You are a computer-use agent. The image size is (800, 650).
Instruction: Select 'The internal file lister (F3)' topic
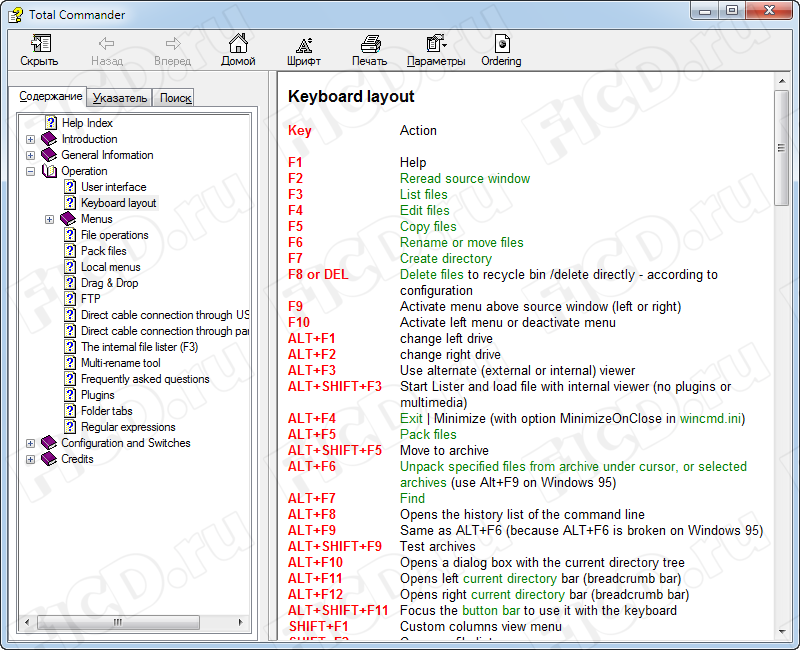139,347
